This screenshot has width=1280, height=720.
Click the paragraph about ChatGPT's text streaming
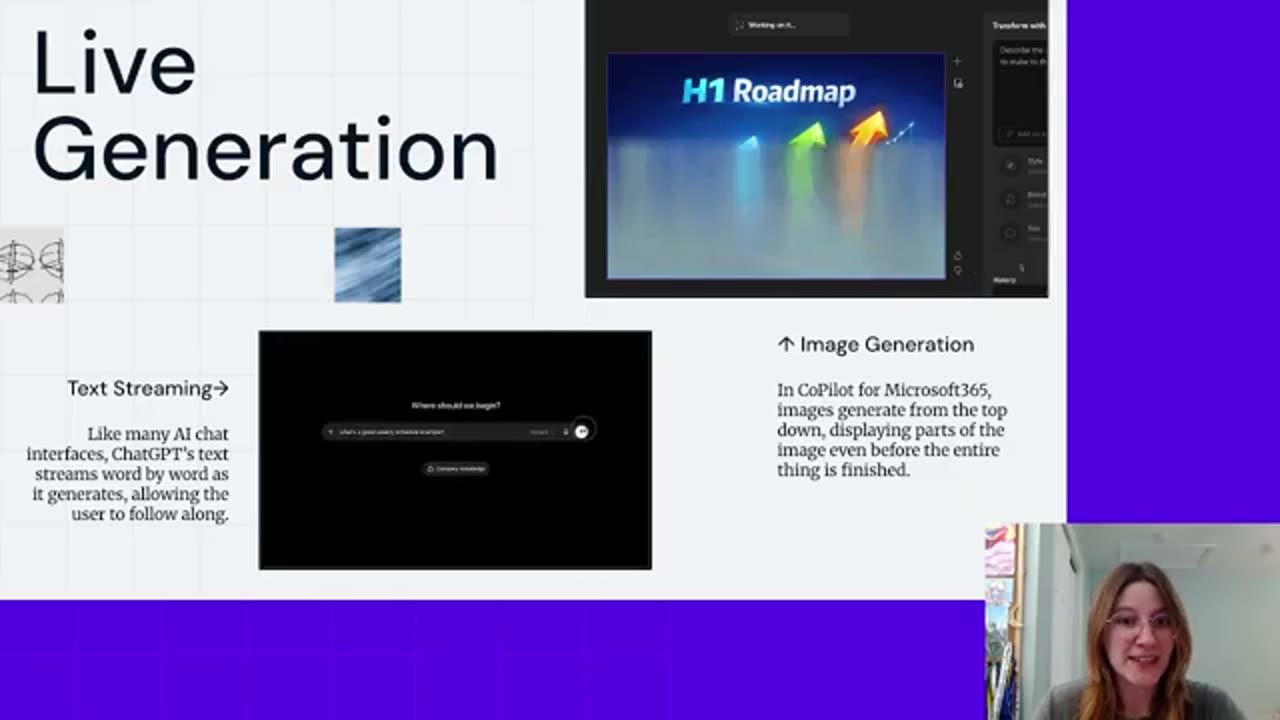coord(128,474)
